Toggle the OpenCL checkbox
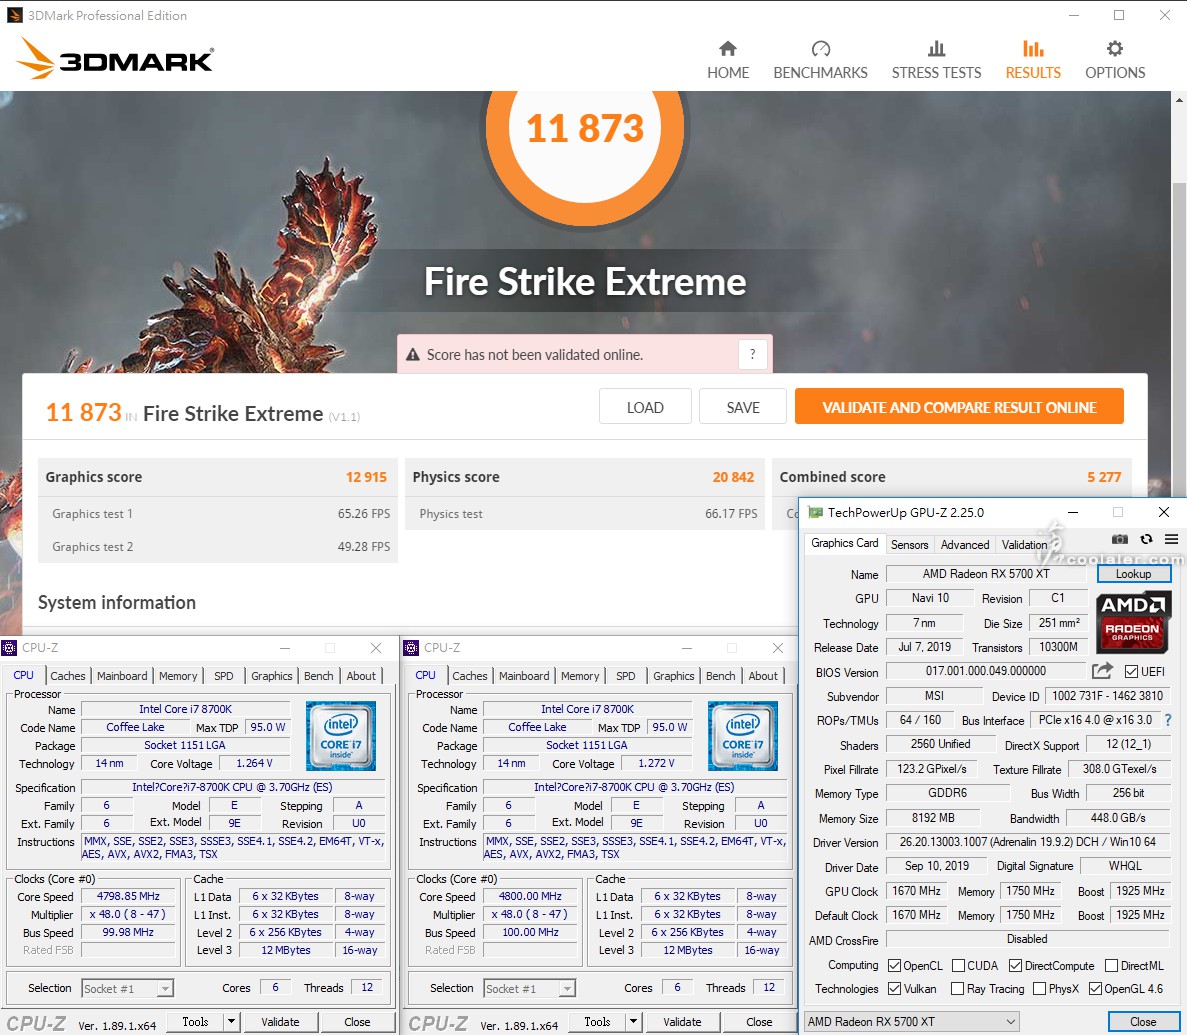Viewport: 1187px width, 1035px height. tap(894, 965)
